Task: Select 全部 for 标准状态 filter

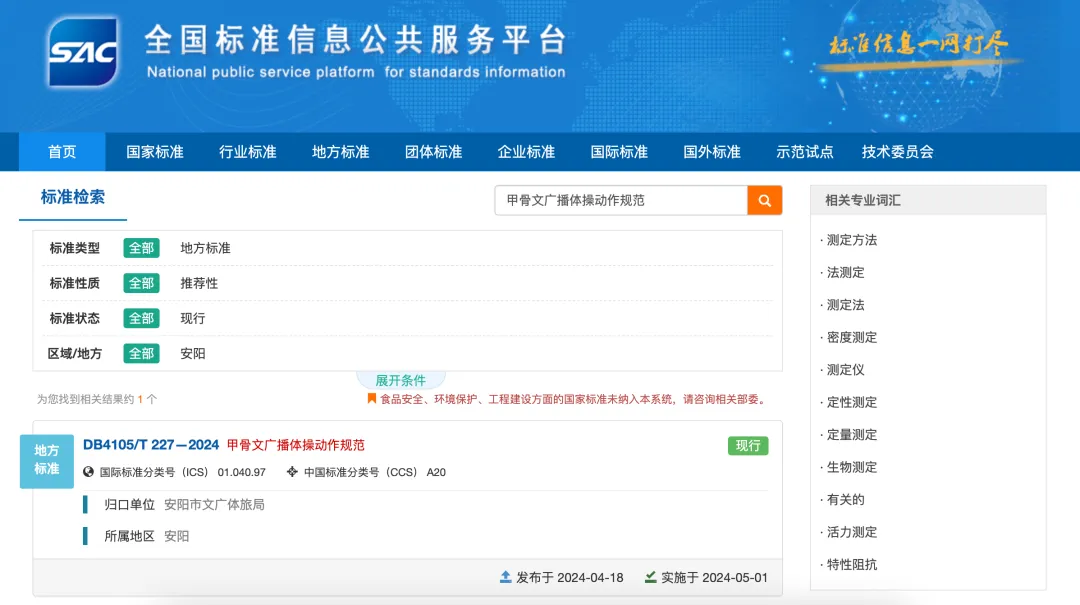Action: coord(141,318)
